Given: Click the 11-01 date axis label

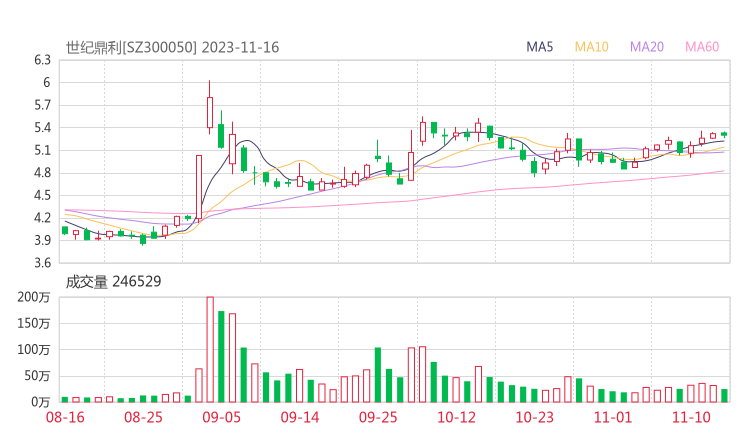Looking at the screenshot, I should pos(613,417).
